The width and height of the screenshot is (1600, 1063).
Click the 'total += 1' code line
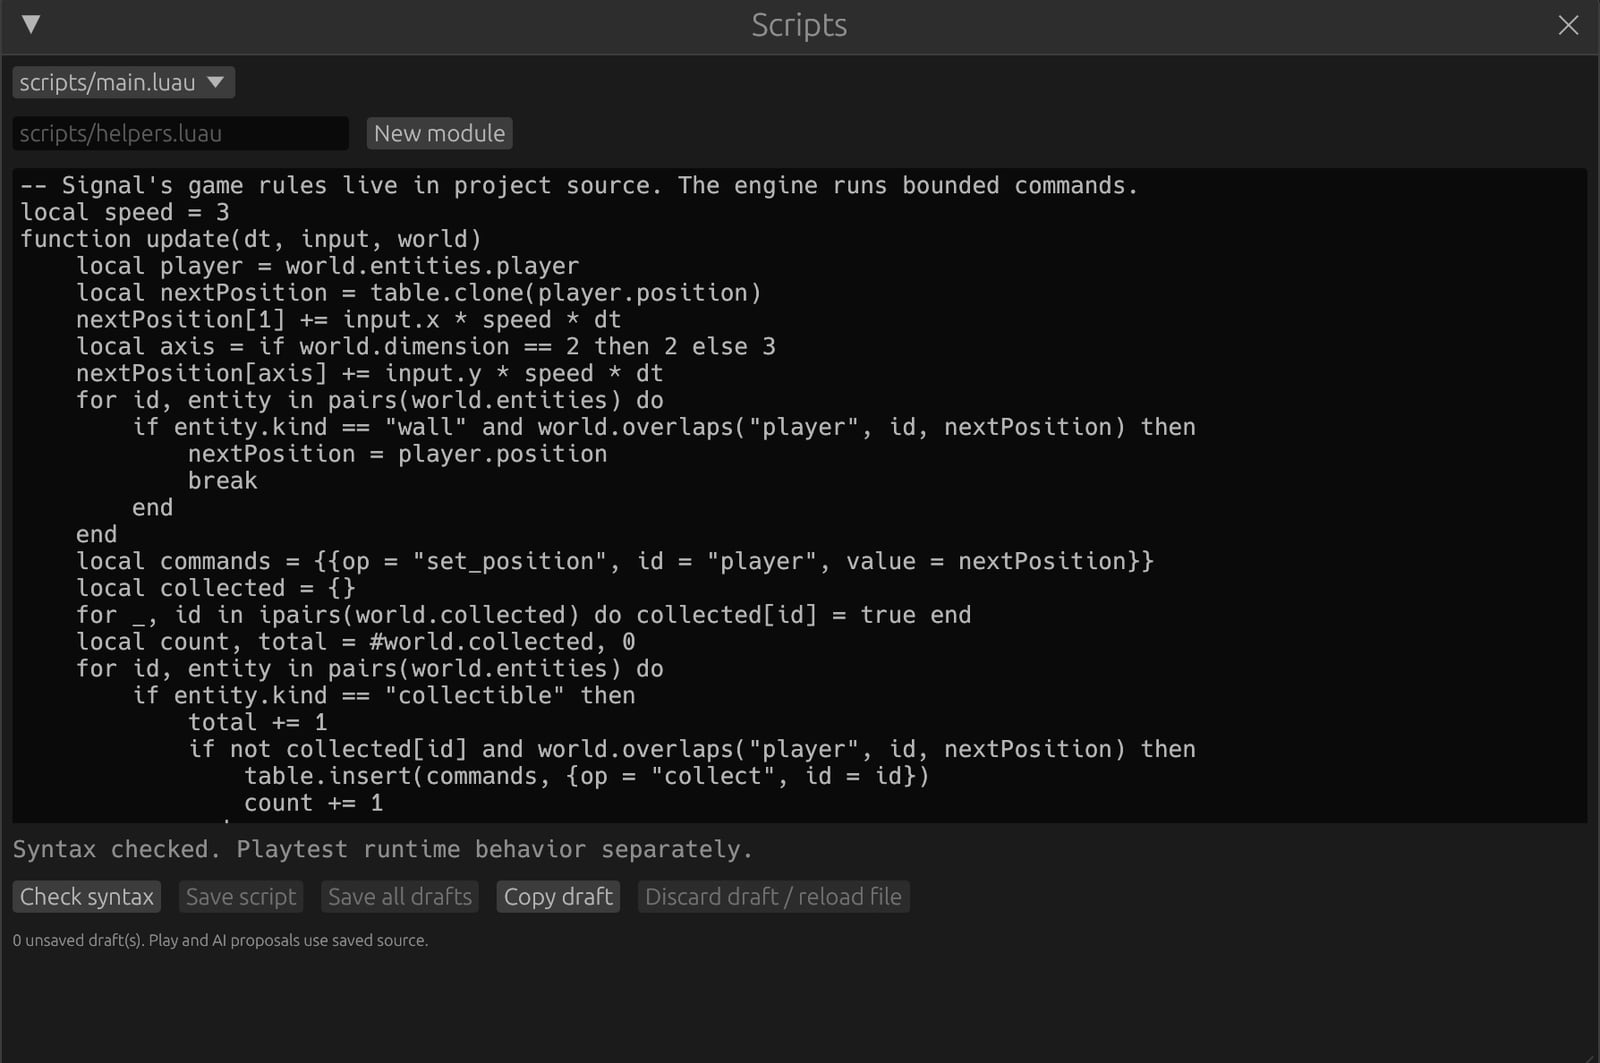pos(258,722)
